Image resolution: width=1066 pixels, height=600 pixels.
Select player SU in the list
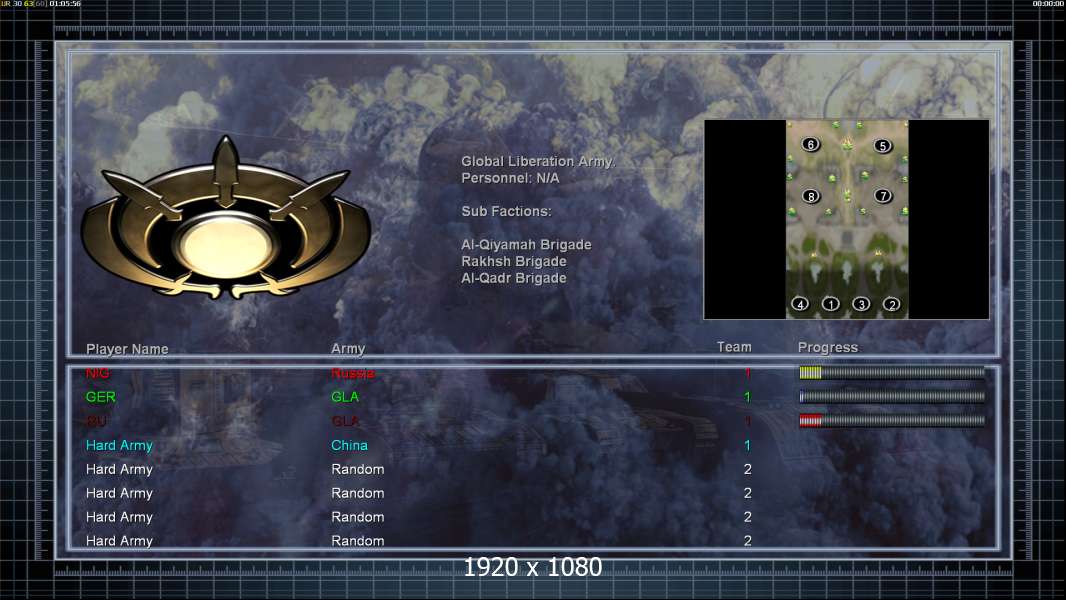coord(96,421)
